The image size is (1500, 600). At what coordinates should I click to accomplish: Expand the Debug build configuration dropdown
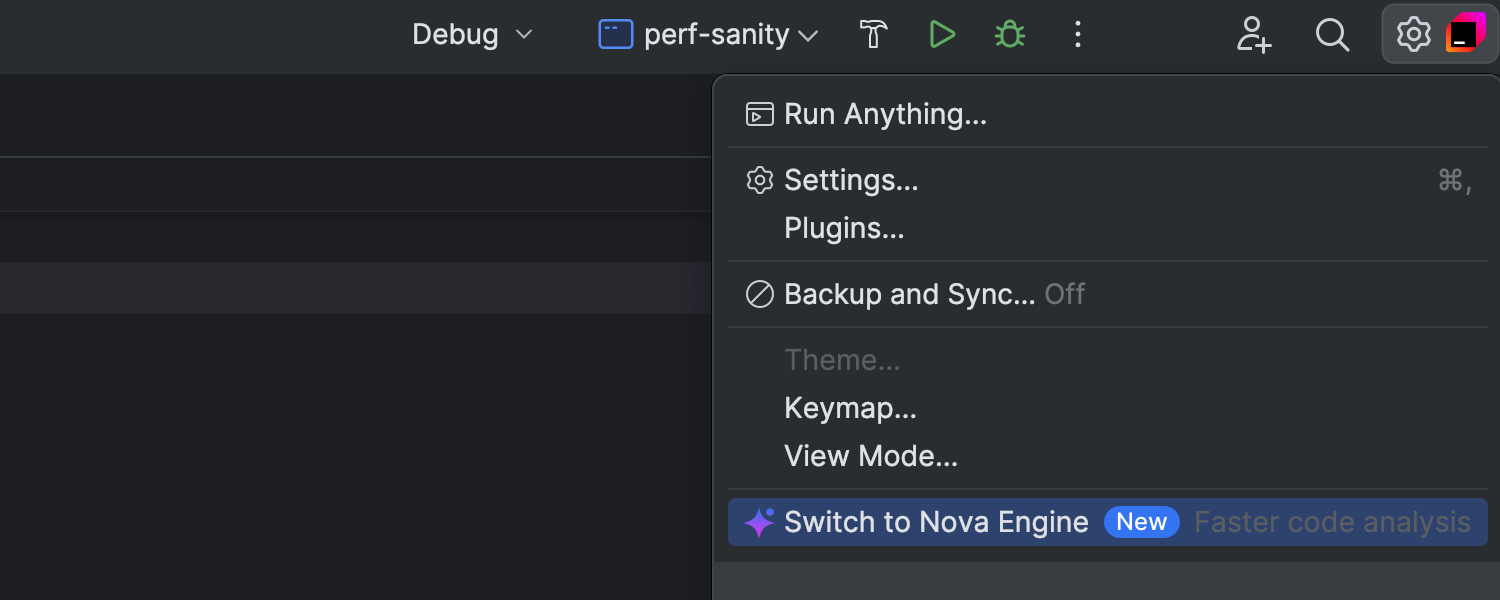[x=472, y=35]
